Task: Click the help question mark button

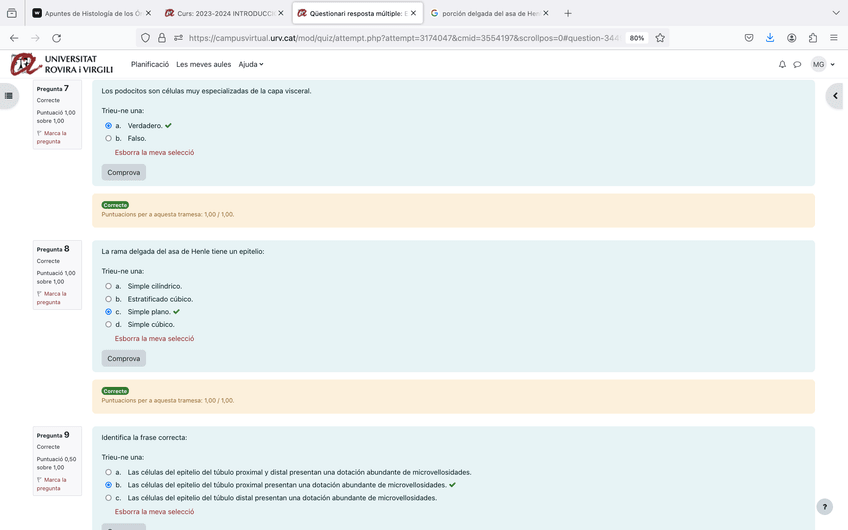Action: pos(824,507)
